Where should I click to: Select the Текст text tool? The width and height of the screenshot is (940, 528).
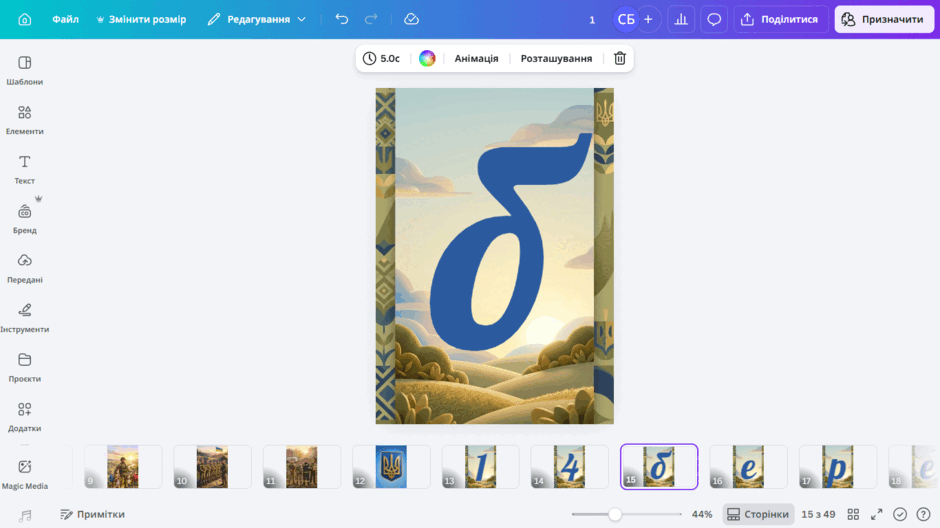(25, 170)
